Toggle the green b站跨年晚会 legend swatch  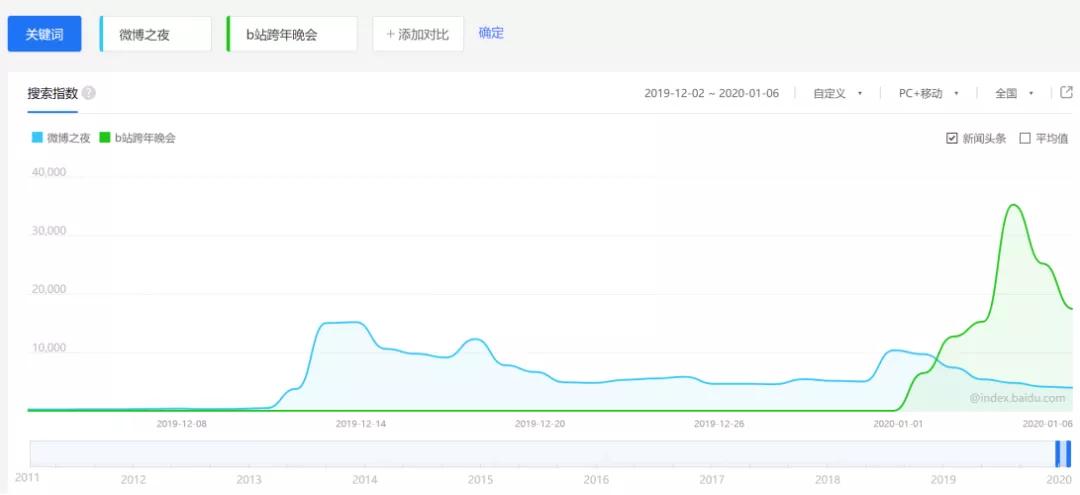click(106, 138)
